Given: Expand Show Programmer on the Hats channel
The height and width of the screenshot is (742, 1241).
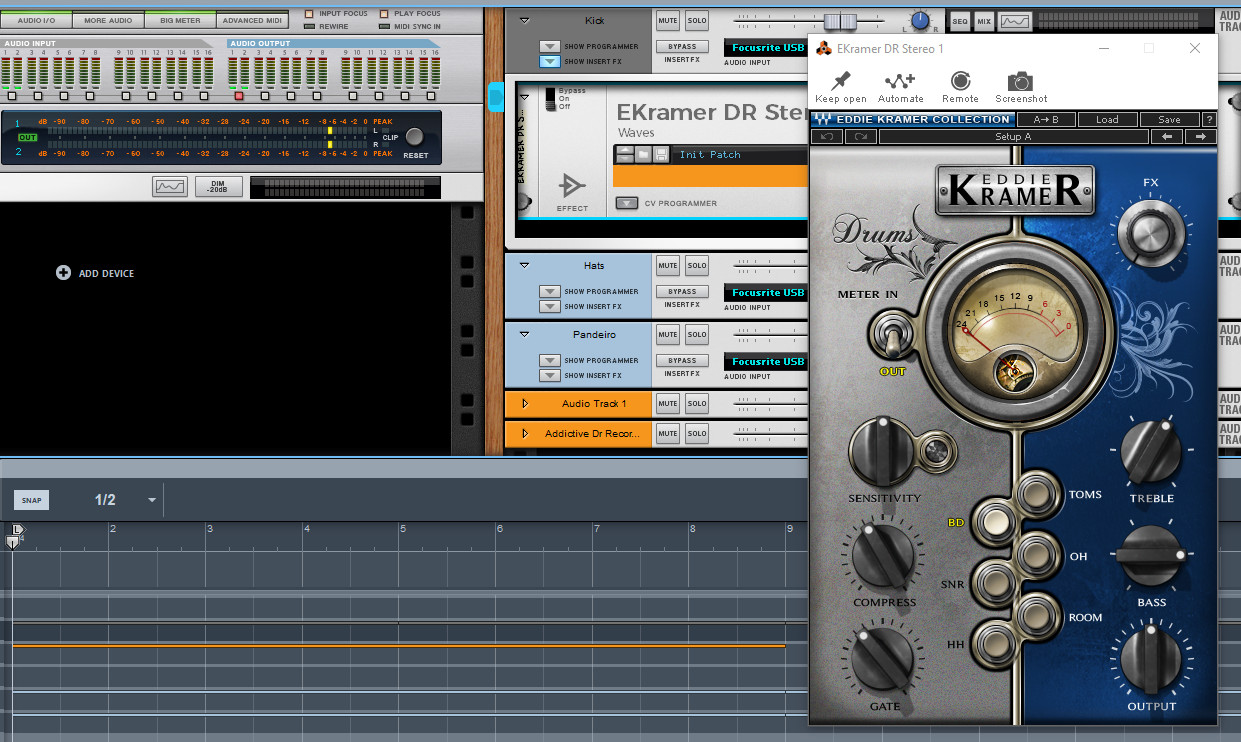Looking at the screenshot, I should 549,291.
